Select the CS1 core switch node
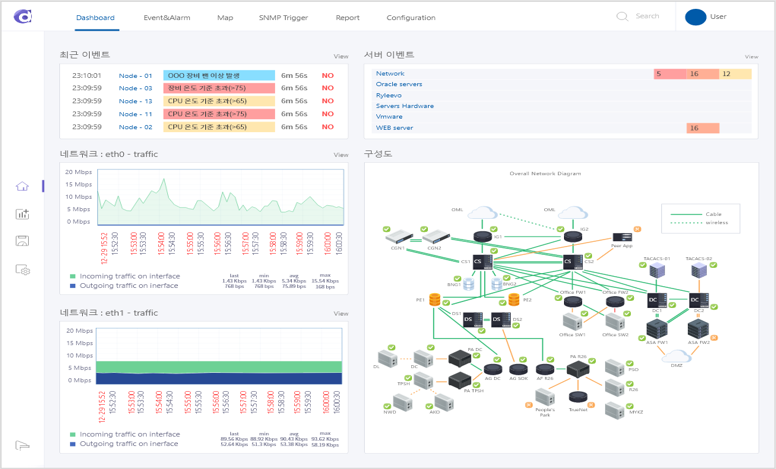This screenshot has height=469, width=776. tap(477, 261)
